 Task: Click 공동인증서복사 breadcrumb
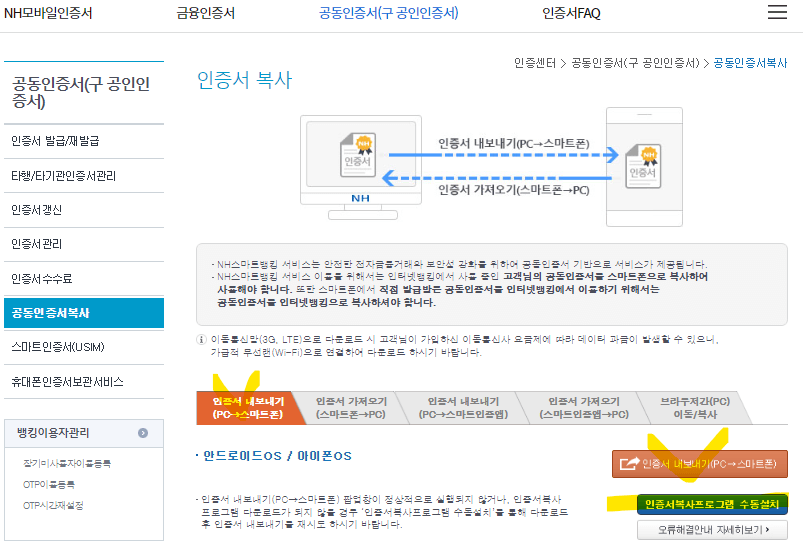pyautogui.click(x=750, y=63)
